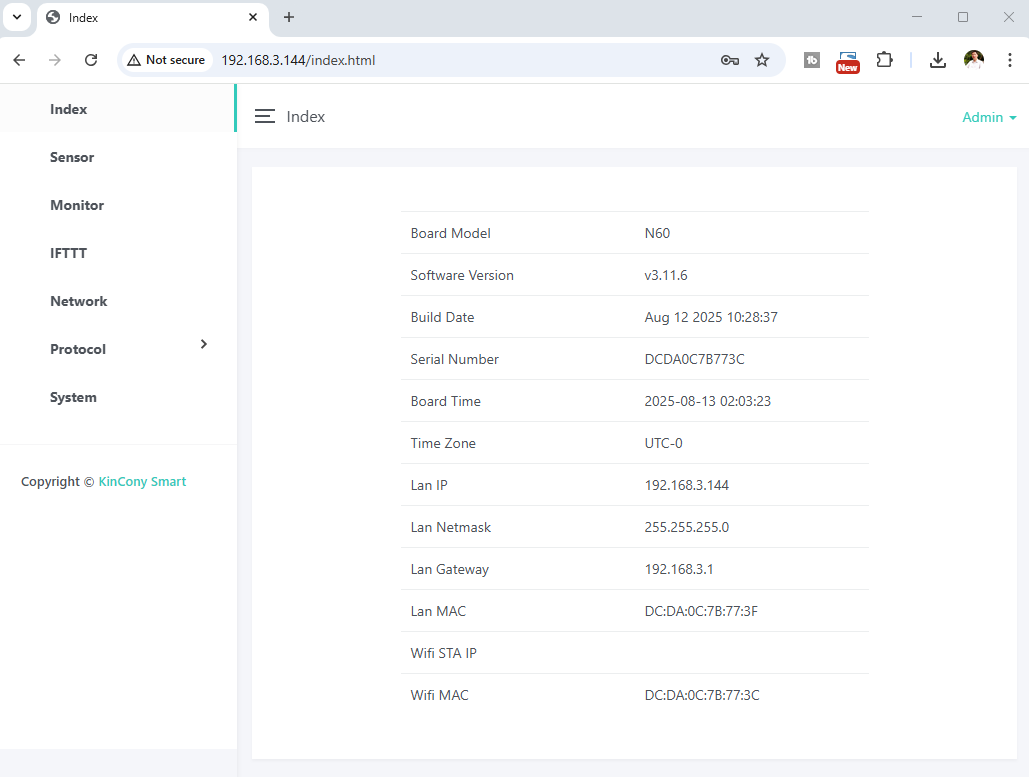Reload the current page
The height and width of the screenshot is (777, 1029).
click(91, 60)
